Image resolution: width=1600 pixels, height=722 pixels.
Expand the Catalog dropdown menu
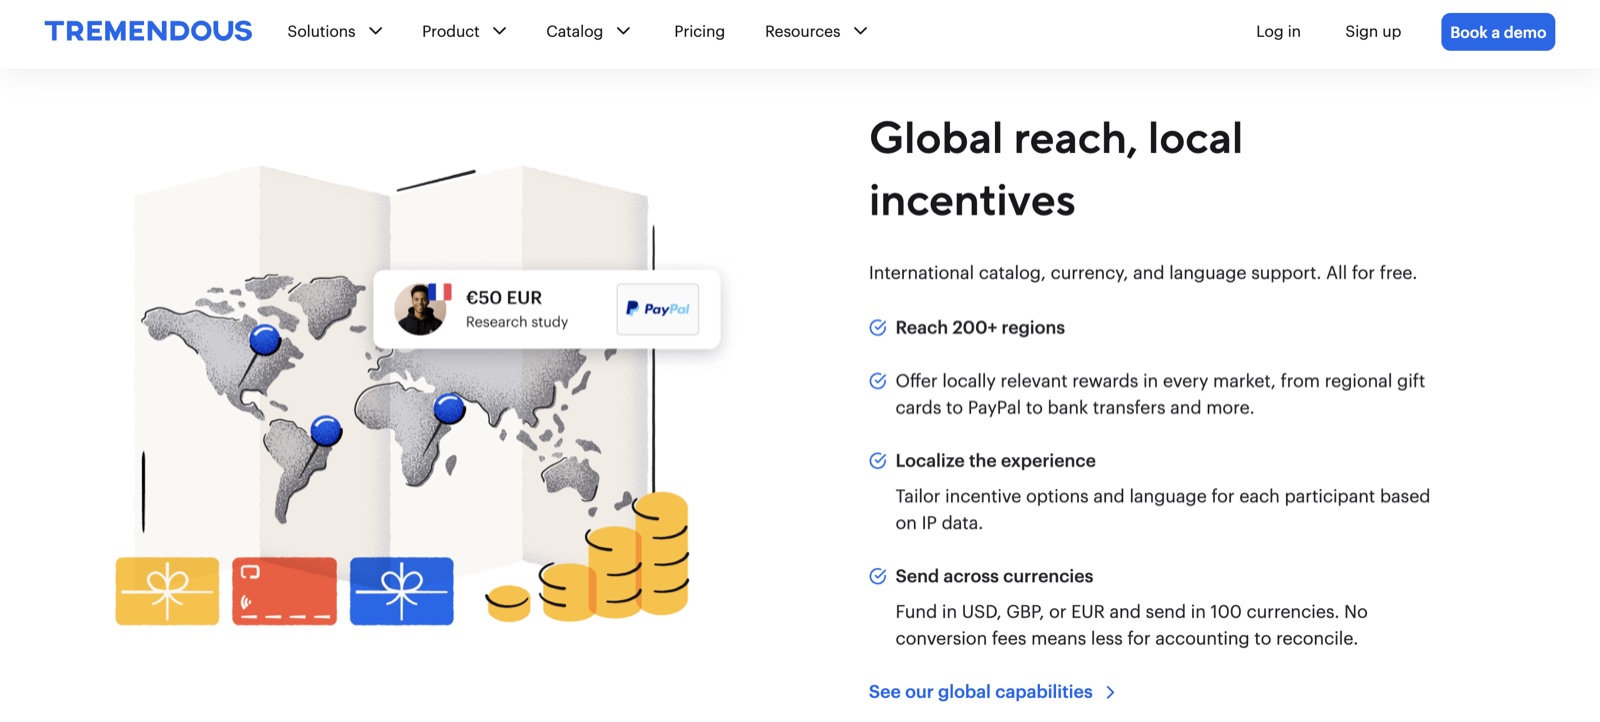(x=588, y=31)
